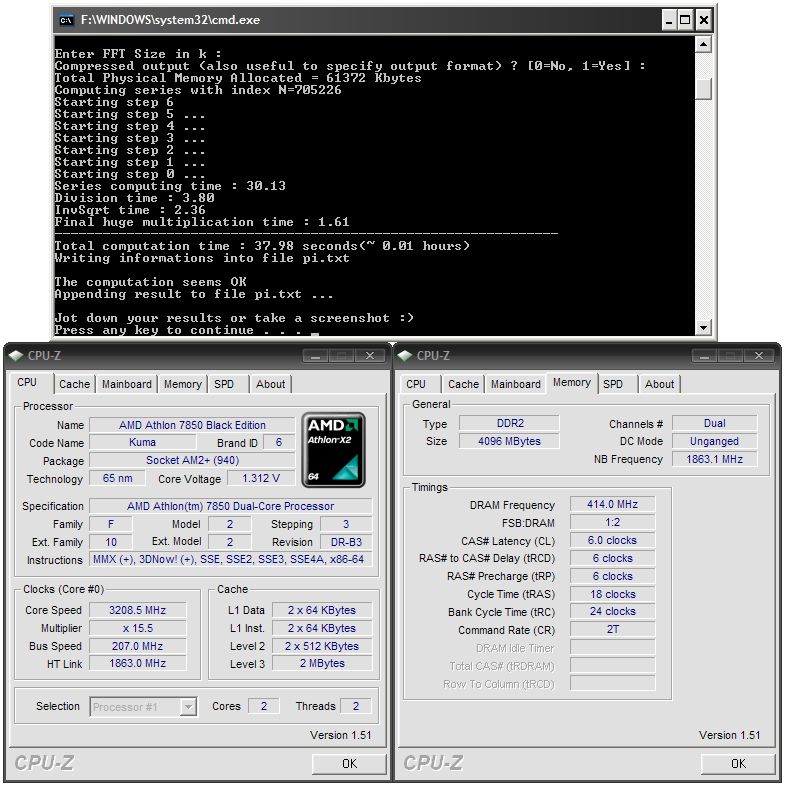Image resolution: width=792 pixels, height=792 pixels.
Task: Click the Command Rate 2T value
Action: pos(612,629)
